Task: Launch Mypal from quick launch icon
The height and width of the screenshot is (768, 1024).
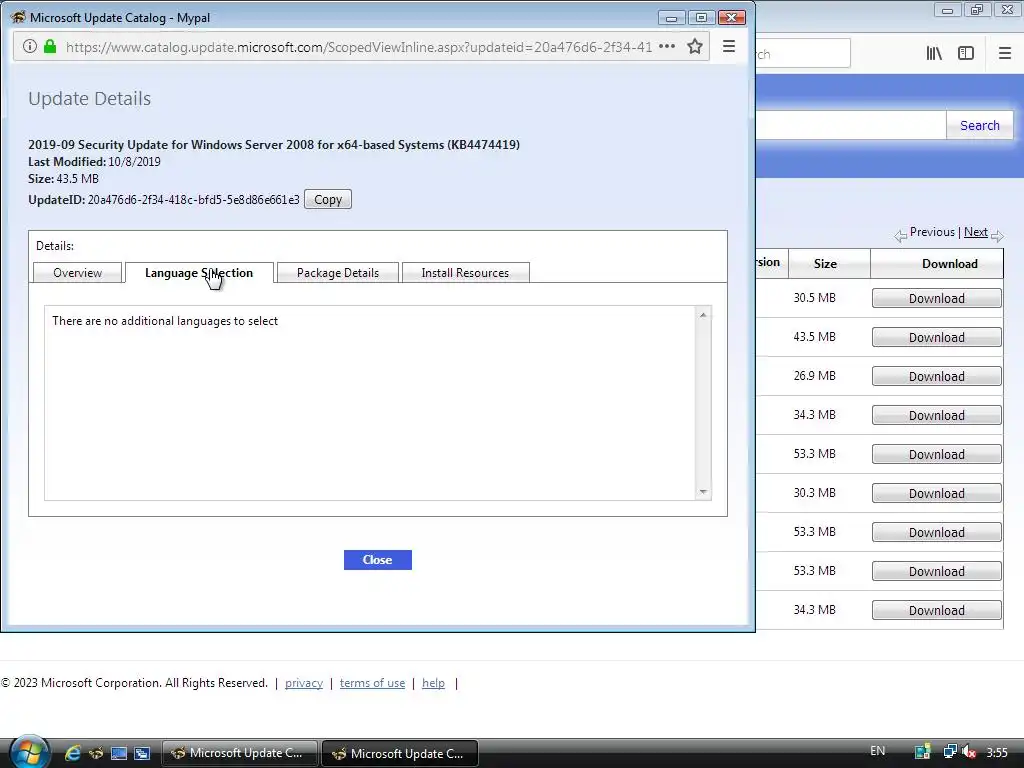Action: (96, 754)
